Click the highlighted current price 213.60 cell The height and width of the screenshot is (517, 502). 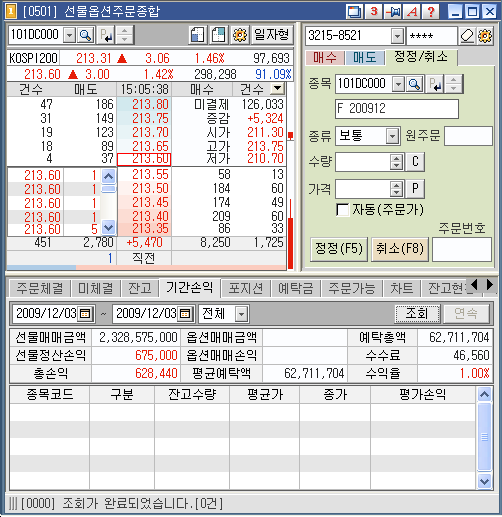click(x=144, y=159)
